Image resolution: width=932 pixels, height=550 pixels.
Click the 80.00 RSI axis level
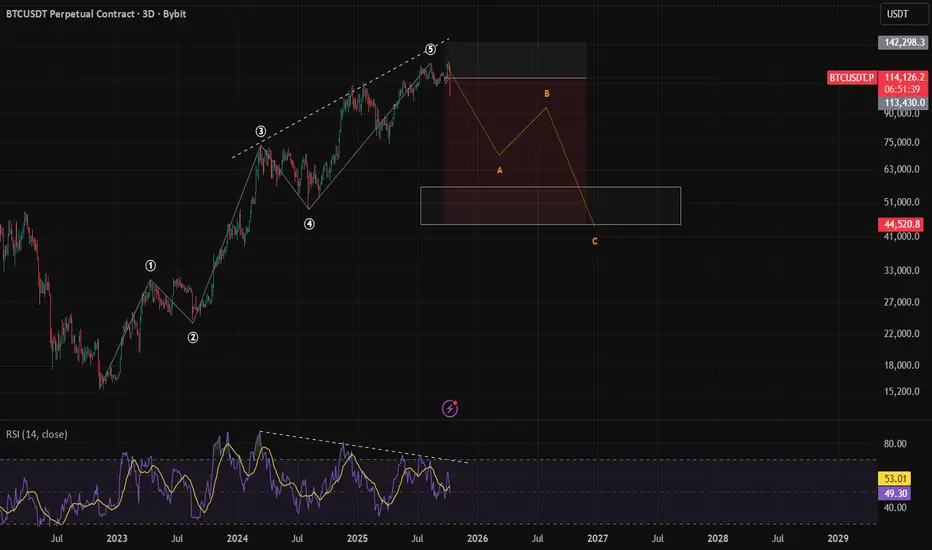coord(895,444)
